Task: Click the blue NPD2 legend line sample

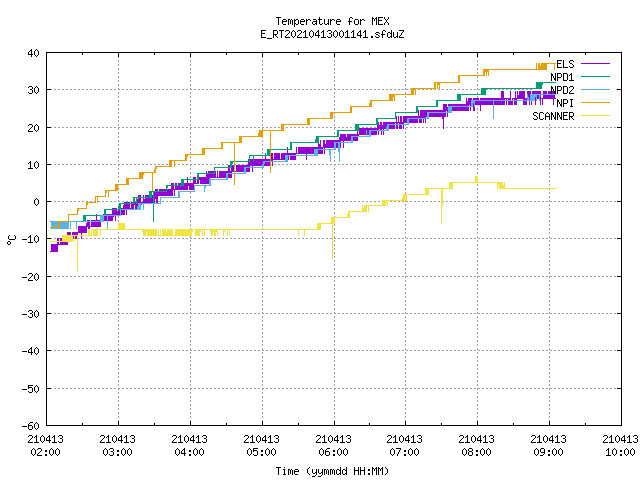Action: pyautogui.click(x=595, y=90)
